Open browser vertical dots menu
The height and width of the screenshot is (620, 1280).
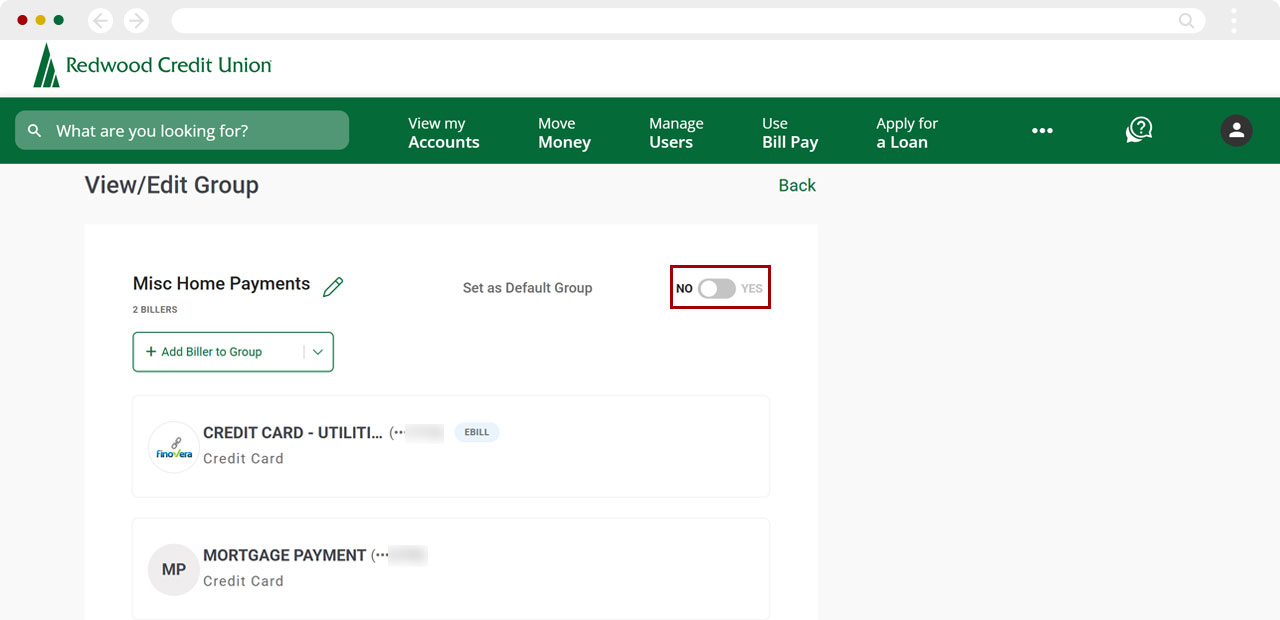coord(1234,21)
